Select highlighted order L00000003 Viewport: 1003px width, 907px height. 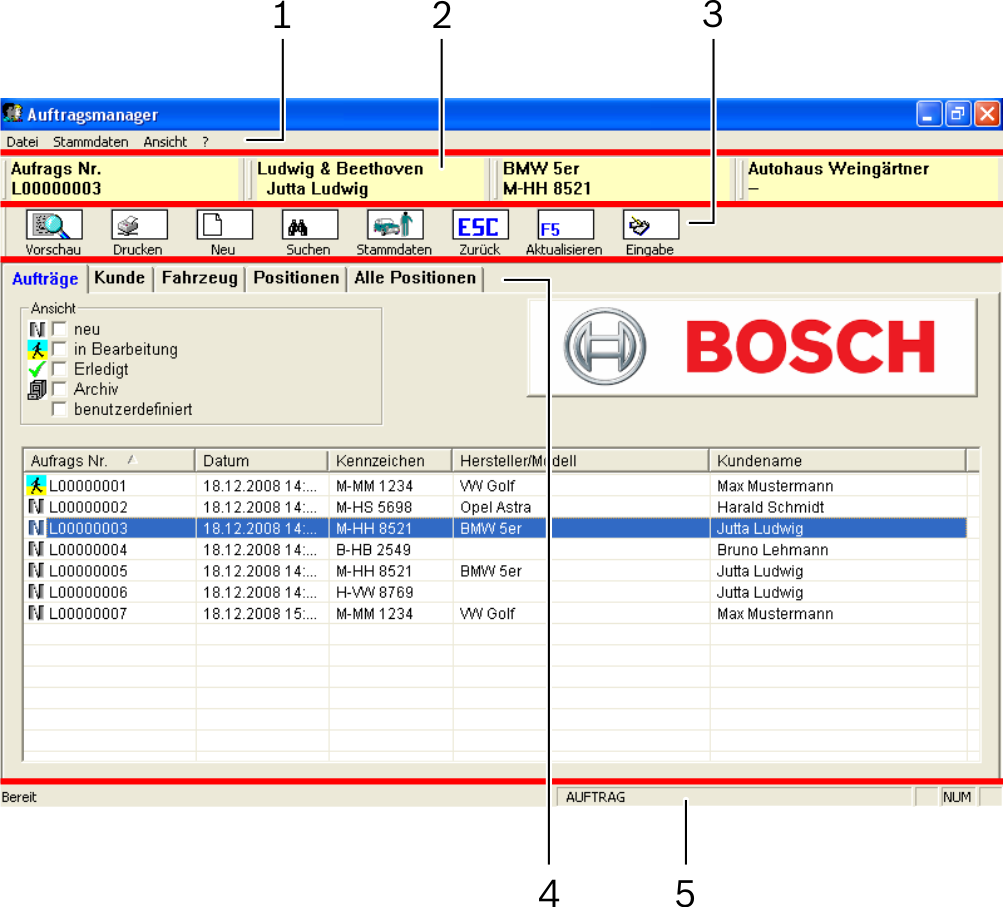(x=496, y=528)
